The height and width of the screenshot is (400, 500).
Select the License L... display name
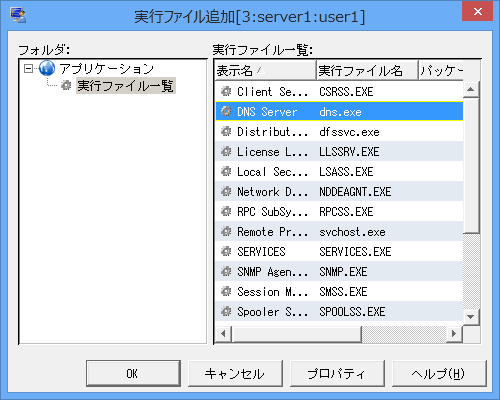click(272, 151)
